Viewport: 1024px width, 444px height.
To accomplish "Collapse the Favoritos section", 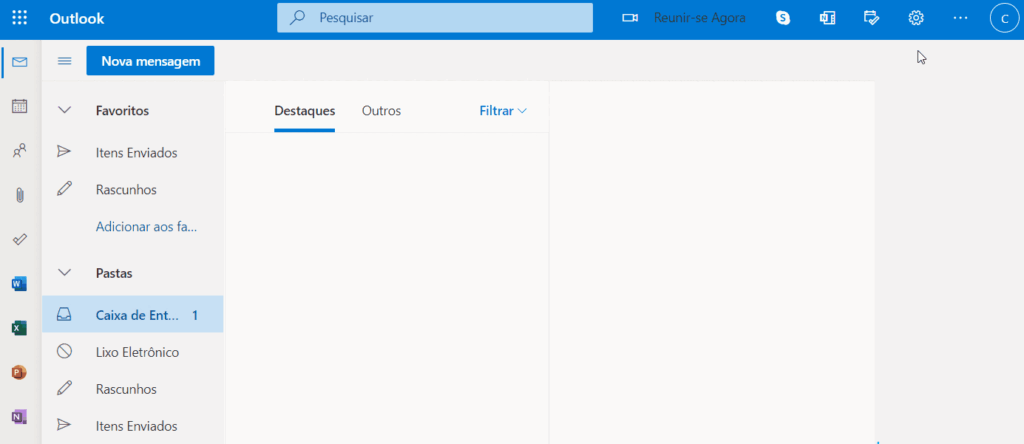I will [64, 110].
